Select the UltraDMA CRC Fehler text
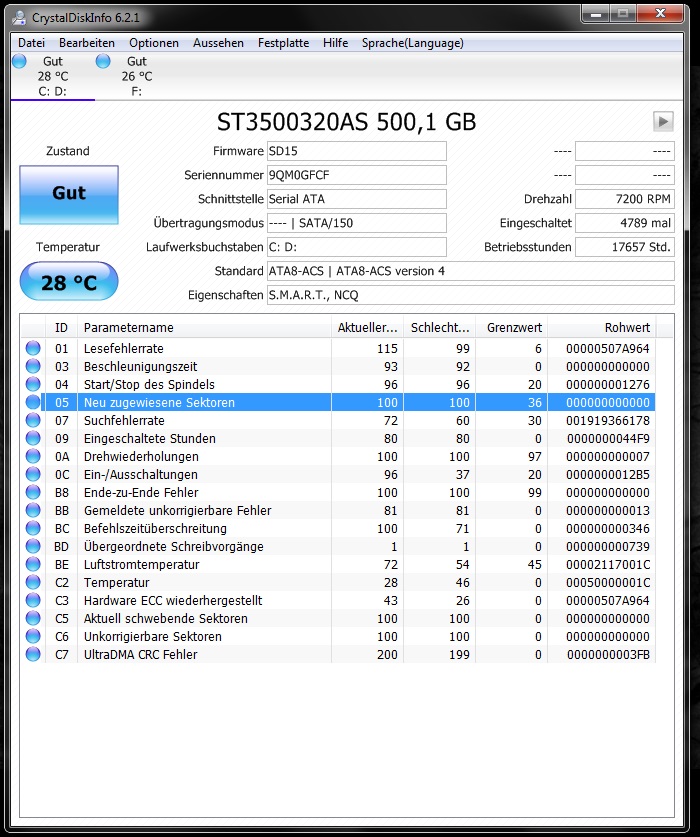The image size is (700, 837). (x=140, y=654)
